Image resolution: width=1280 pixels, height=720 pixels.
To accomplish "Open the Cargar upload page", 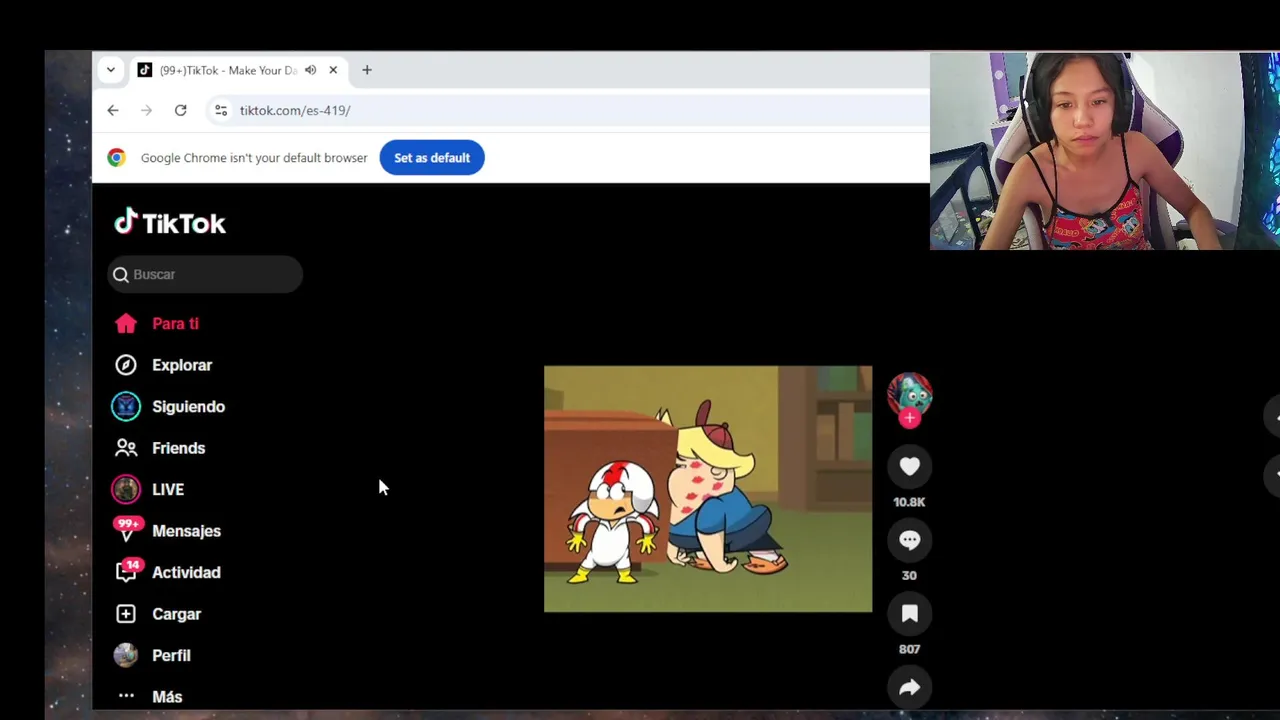I will [x=176, y=614].
